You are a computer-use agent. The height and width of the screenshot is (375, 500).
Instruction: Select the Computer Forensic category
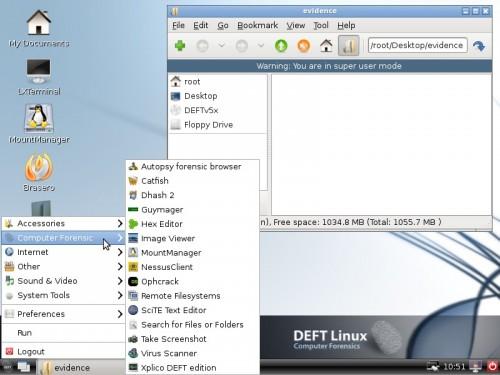point(64,238)
